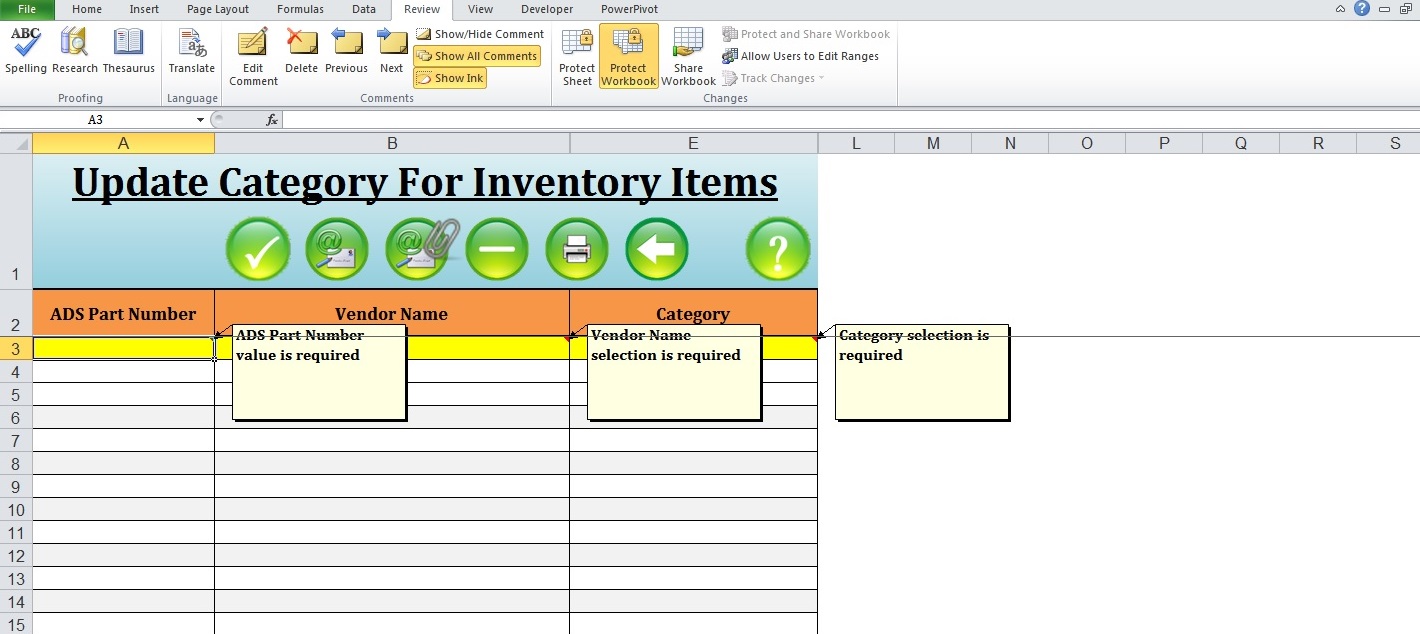Viewport: 1420px width, 634px height.
Task: Open the Share Workbook dialog
Action: [688, 57]
